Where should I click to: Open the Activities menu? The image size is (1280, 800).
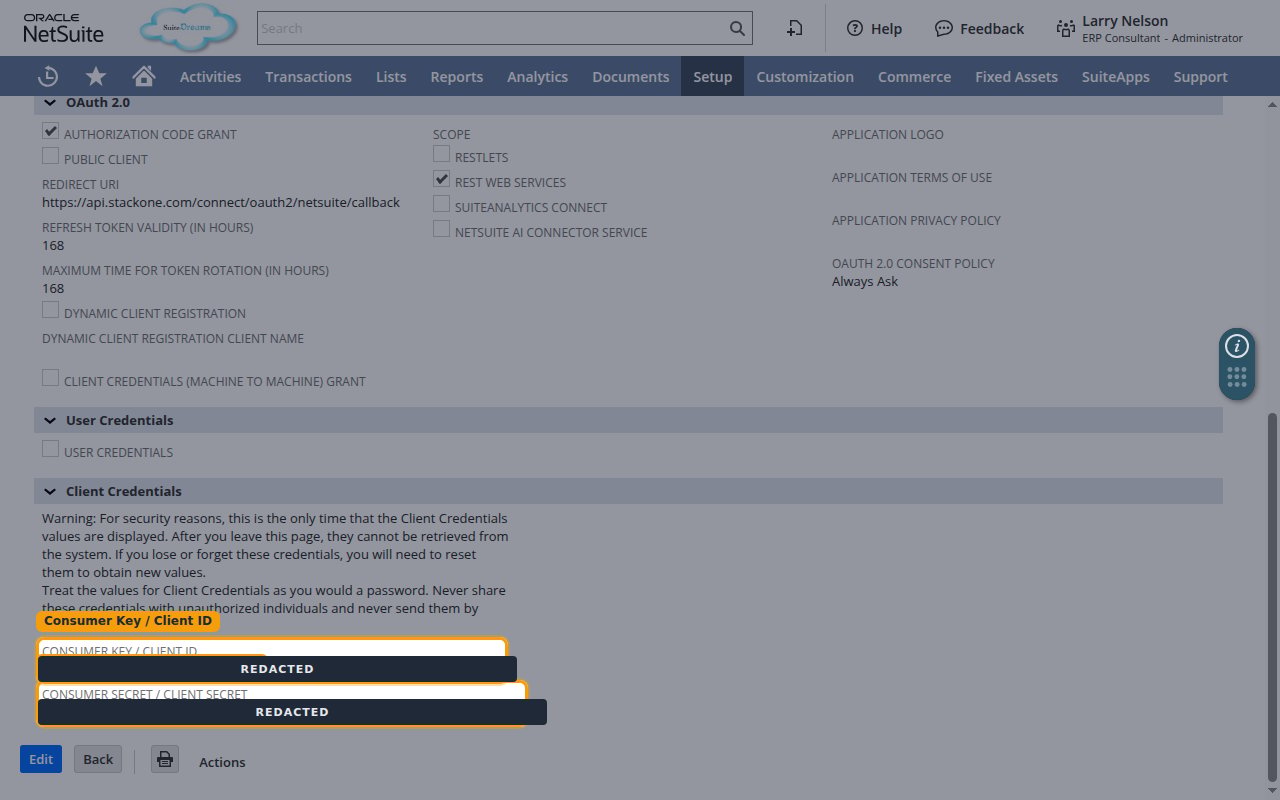tap(210, 76)
